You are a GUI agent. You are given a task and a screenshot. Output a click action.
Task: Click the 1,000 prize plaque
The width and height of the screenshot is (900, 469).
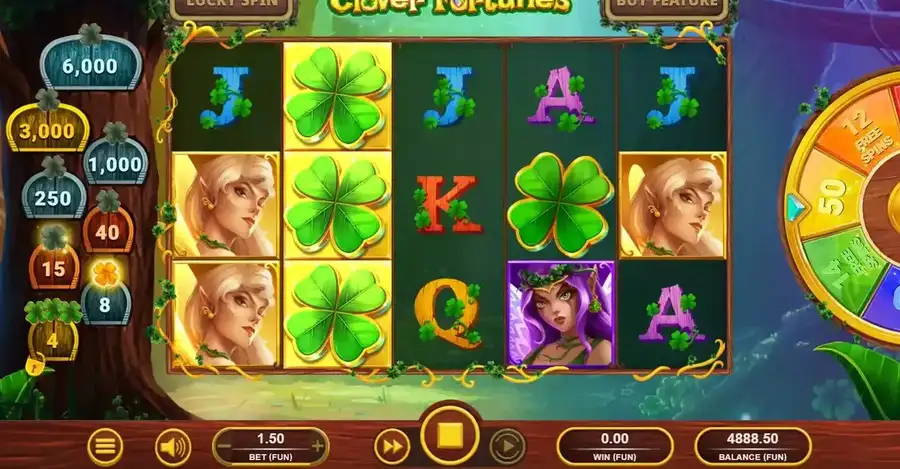[115, 161]
